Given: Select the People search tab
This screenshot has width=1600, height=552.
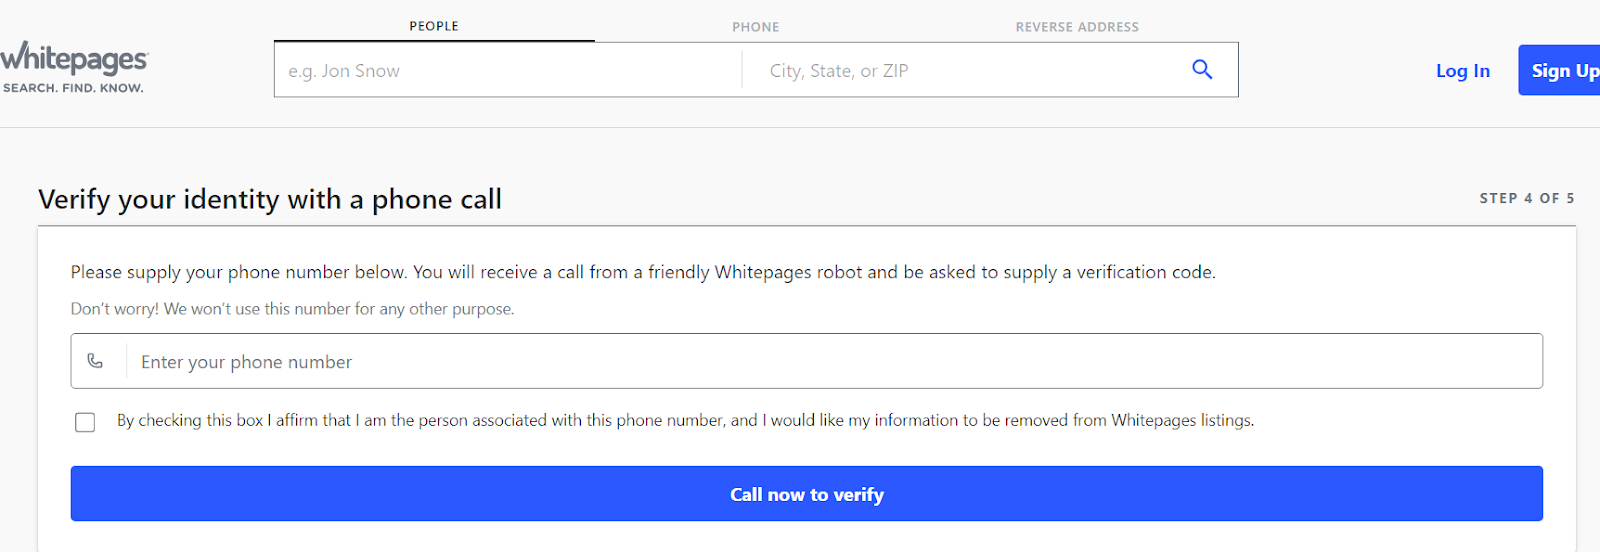Looking at the screenshot, I should tap(434, 26).
